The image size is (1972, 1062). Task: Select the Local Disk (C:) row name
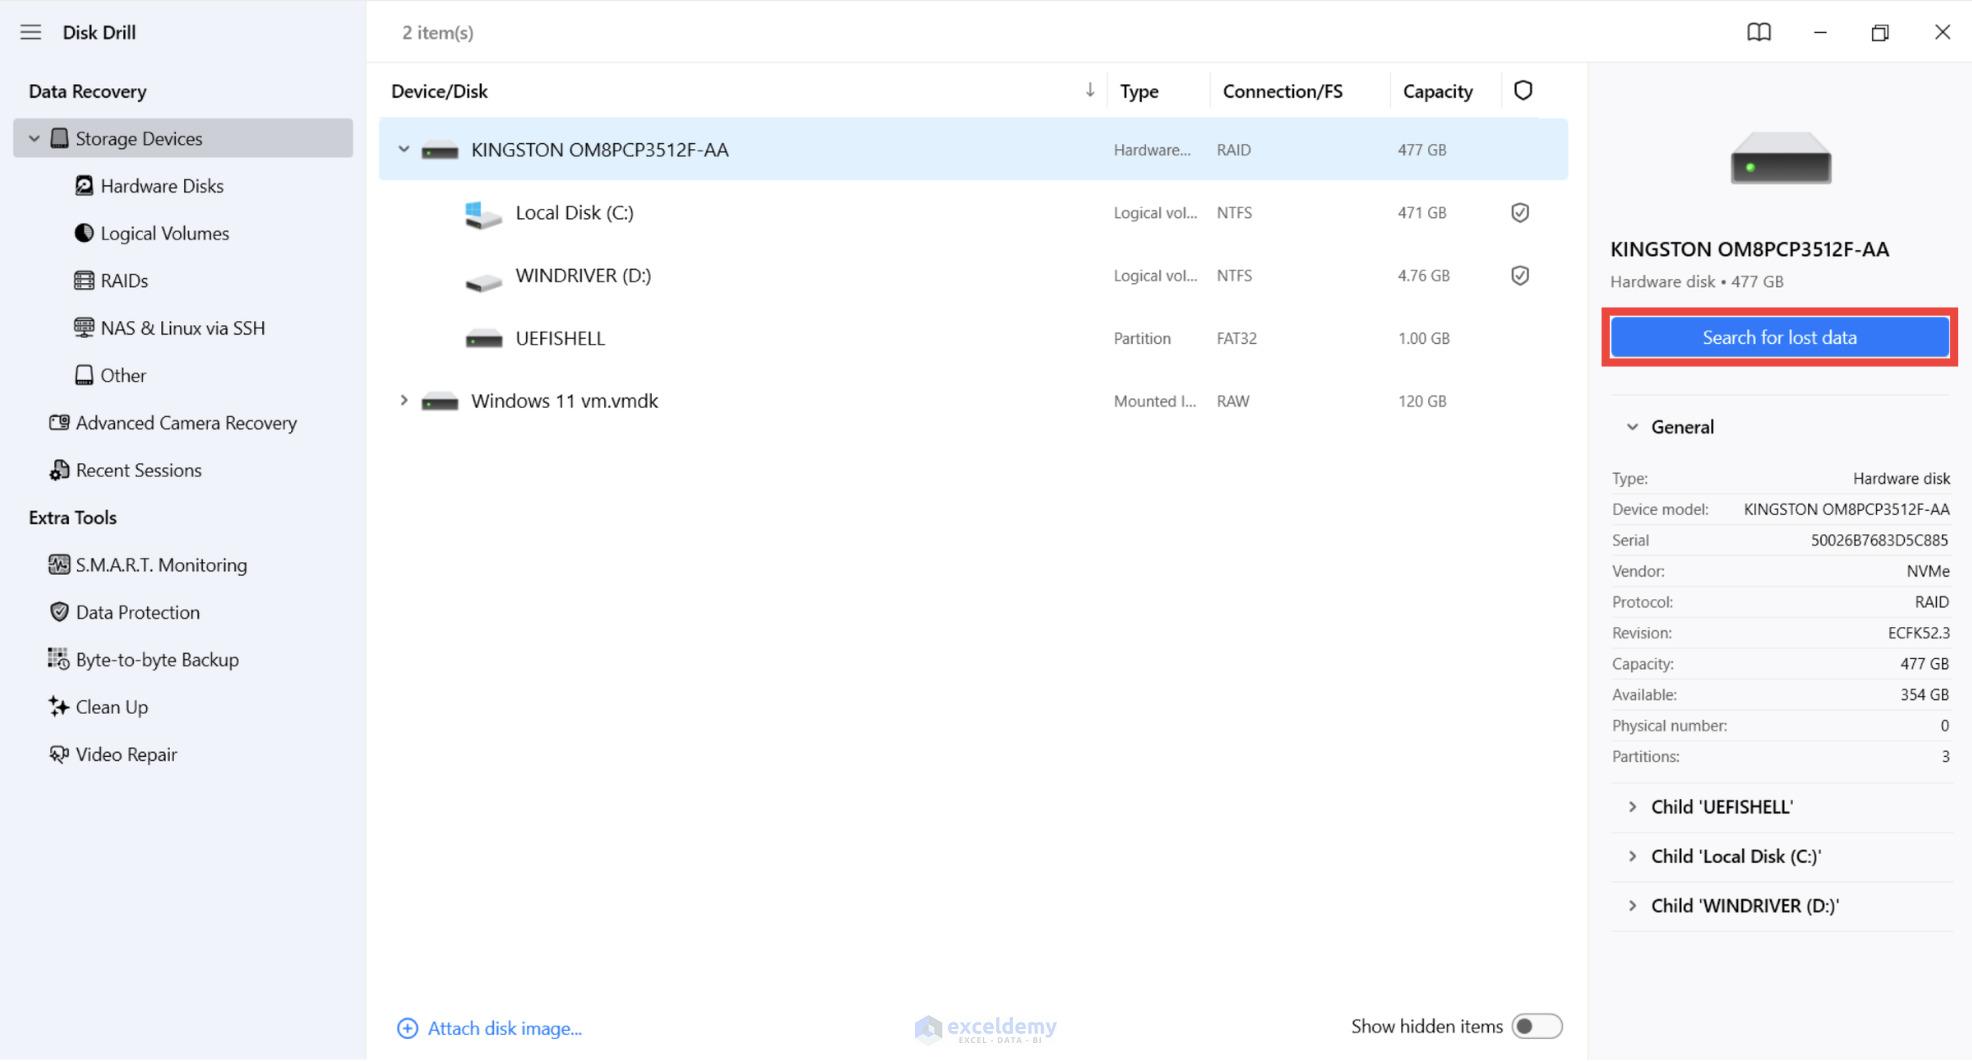pyautogui.click(x=574, y=213)
